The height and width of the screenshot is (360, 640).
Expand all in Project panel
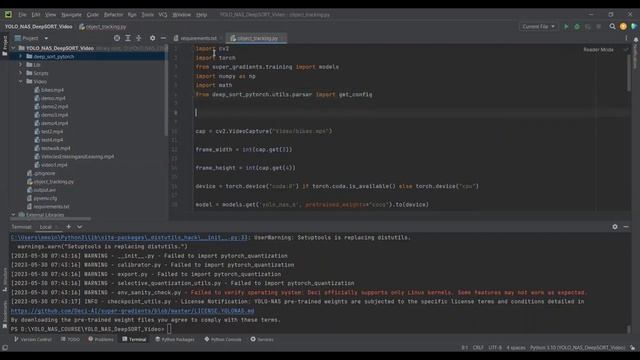click(128, 38)
